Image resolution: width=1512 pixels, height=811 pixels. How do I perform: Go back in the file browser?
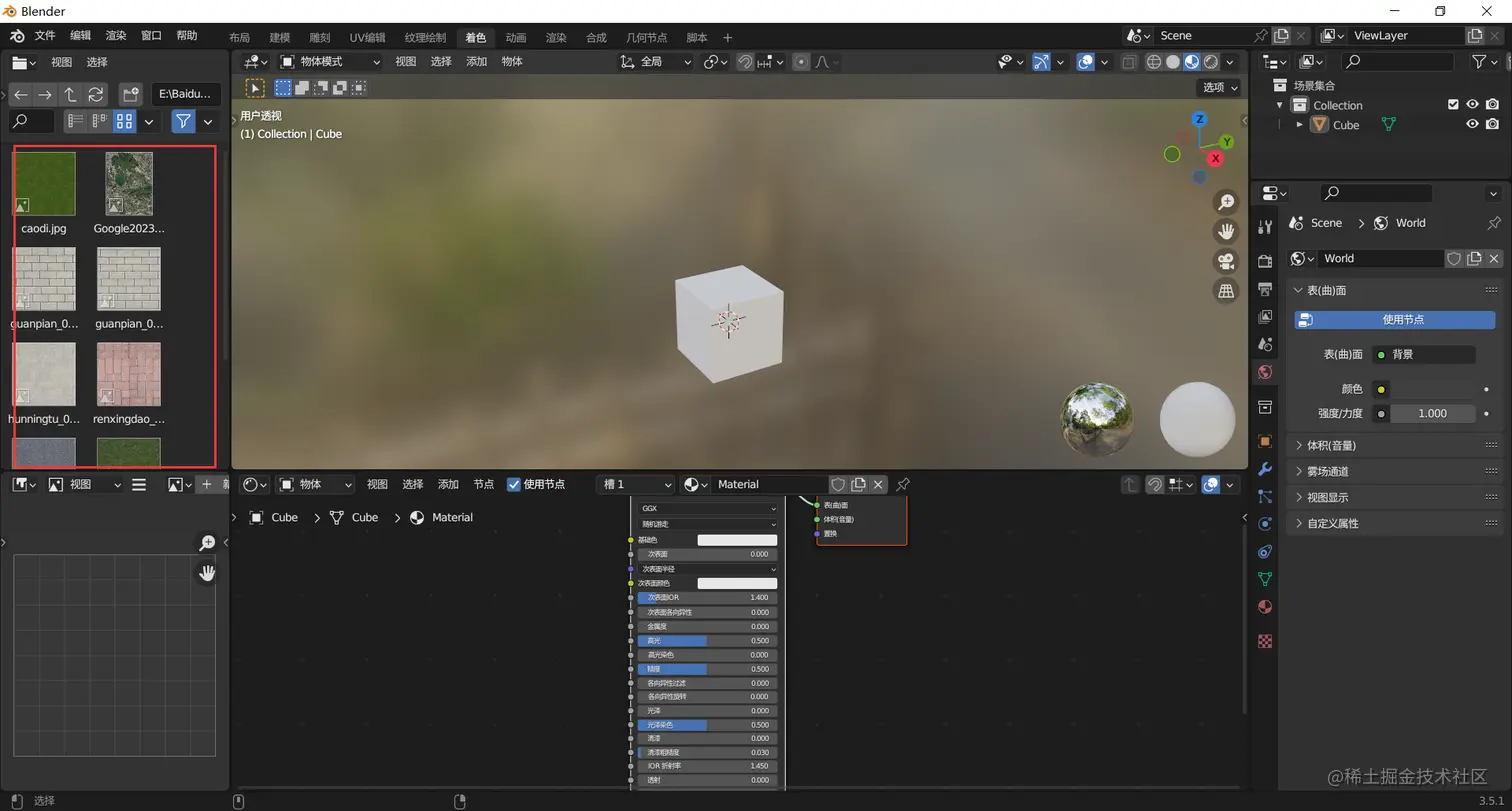pos(21,95)
